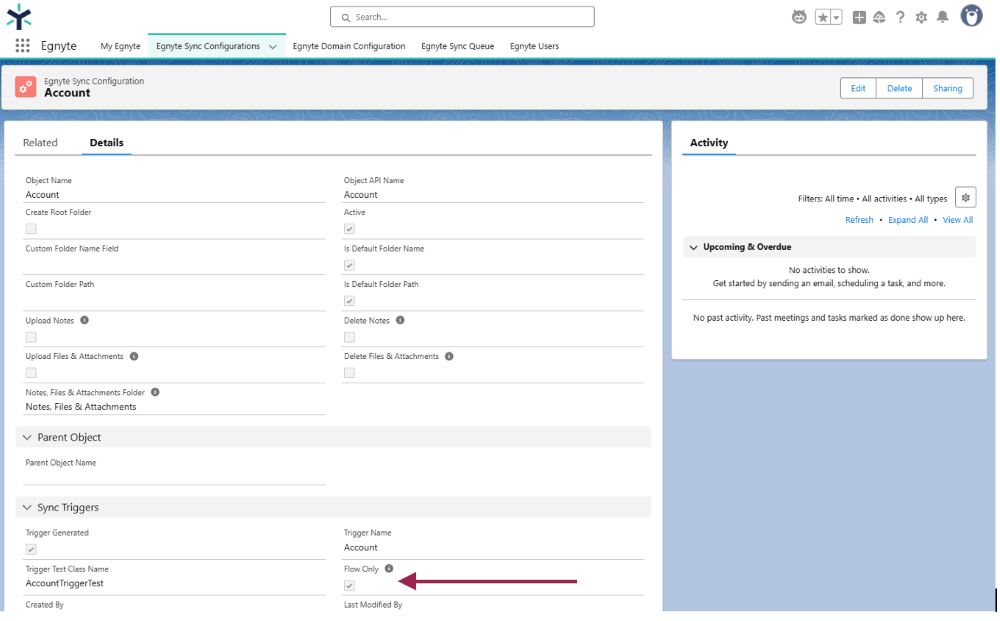Toggle the Trigger Generated checkbox

[x=31, y=550]
